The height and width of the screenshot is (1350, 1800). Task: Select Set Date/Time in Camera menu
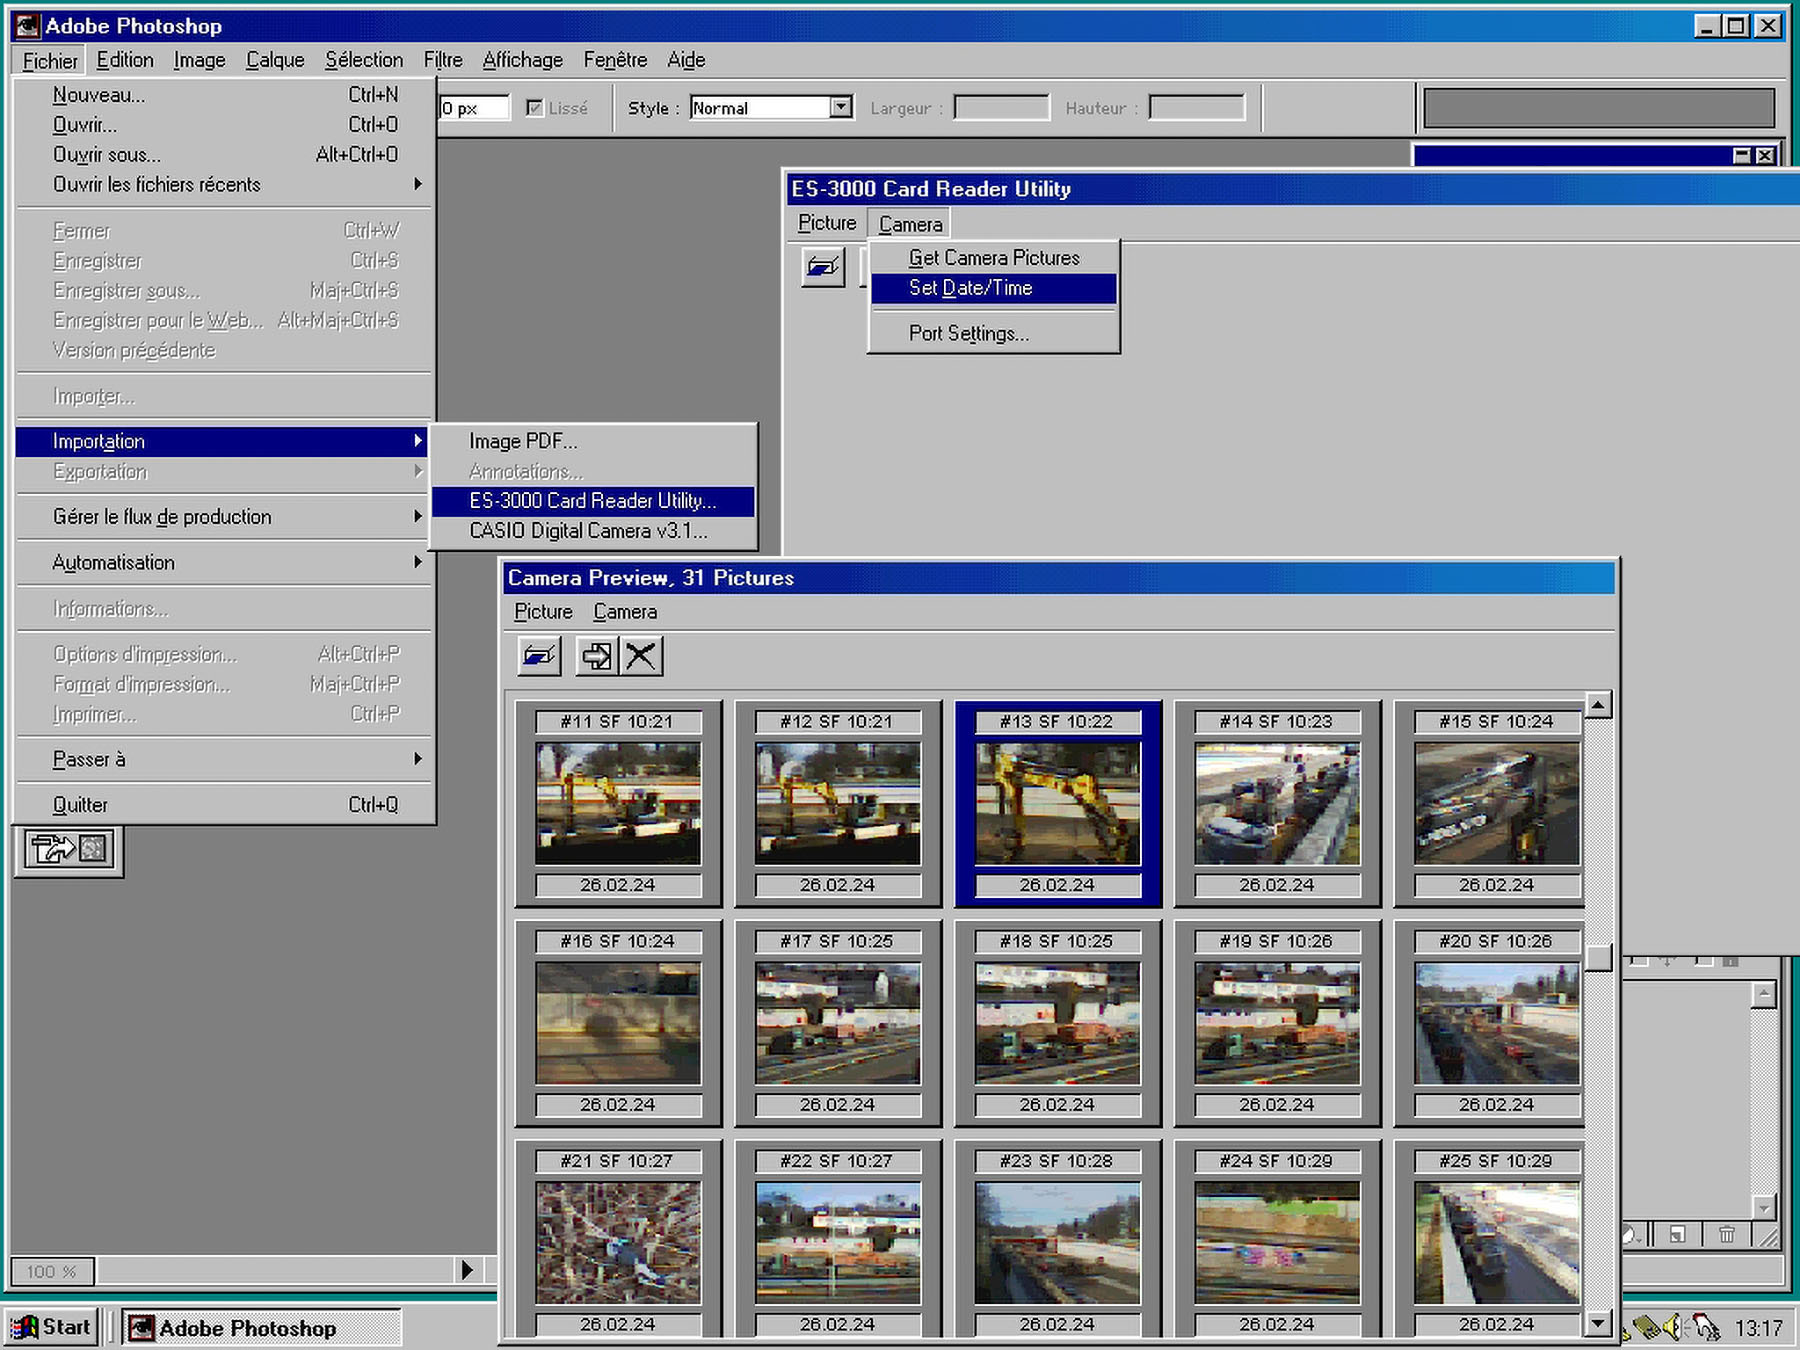click(x=994, y=288)
